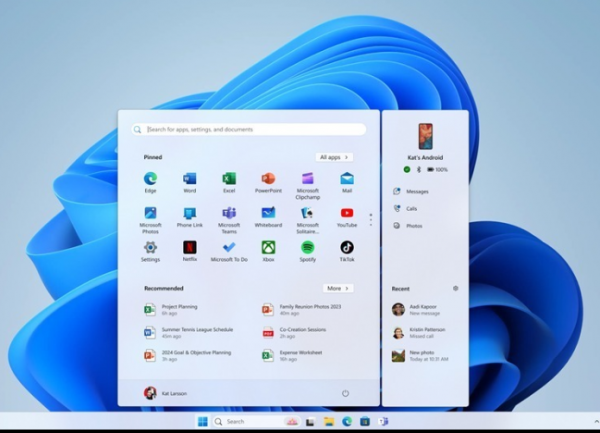Click the All apps button

[334, 157]
